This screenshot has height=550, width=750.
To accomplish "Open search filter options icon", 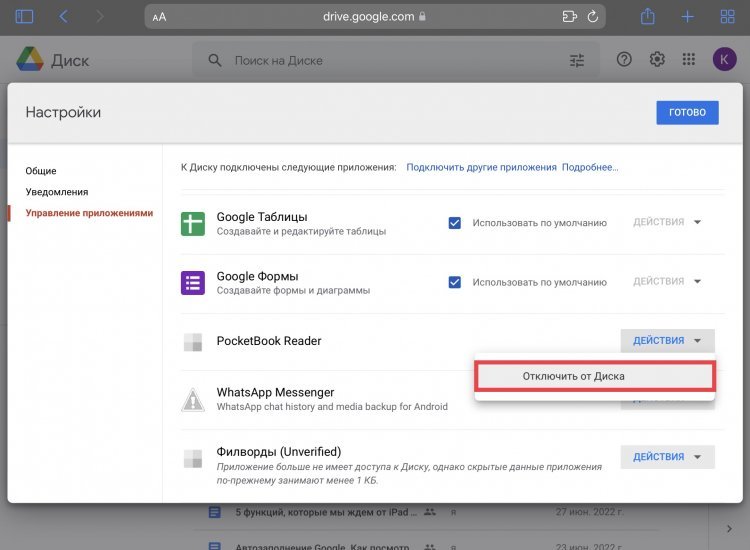I will coord(577,60).
